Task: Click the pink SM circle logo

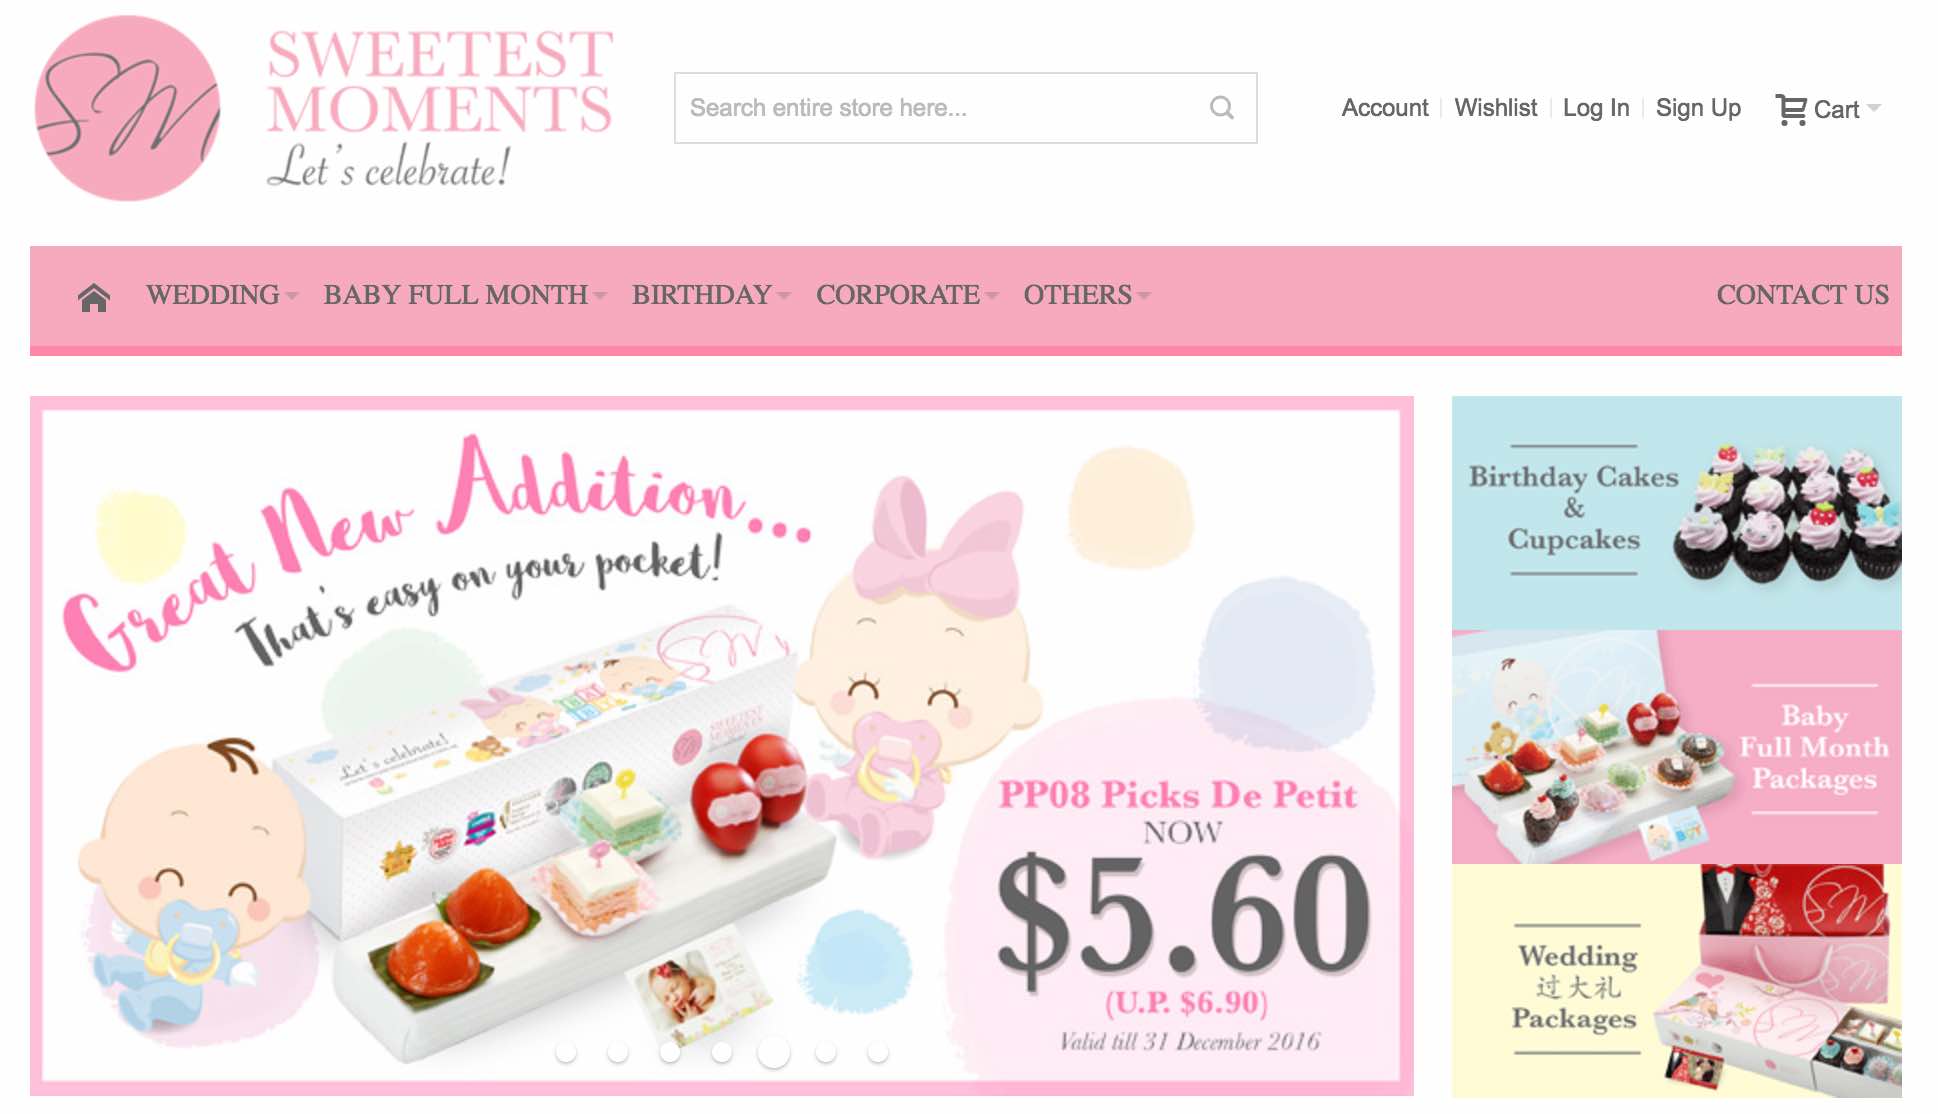Action: coord(127,108)
